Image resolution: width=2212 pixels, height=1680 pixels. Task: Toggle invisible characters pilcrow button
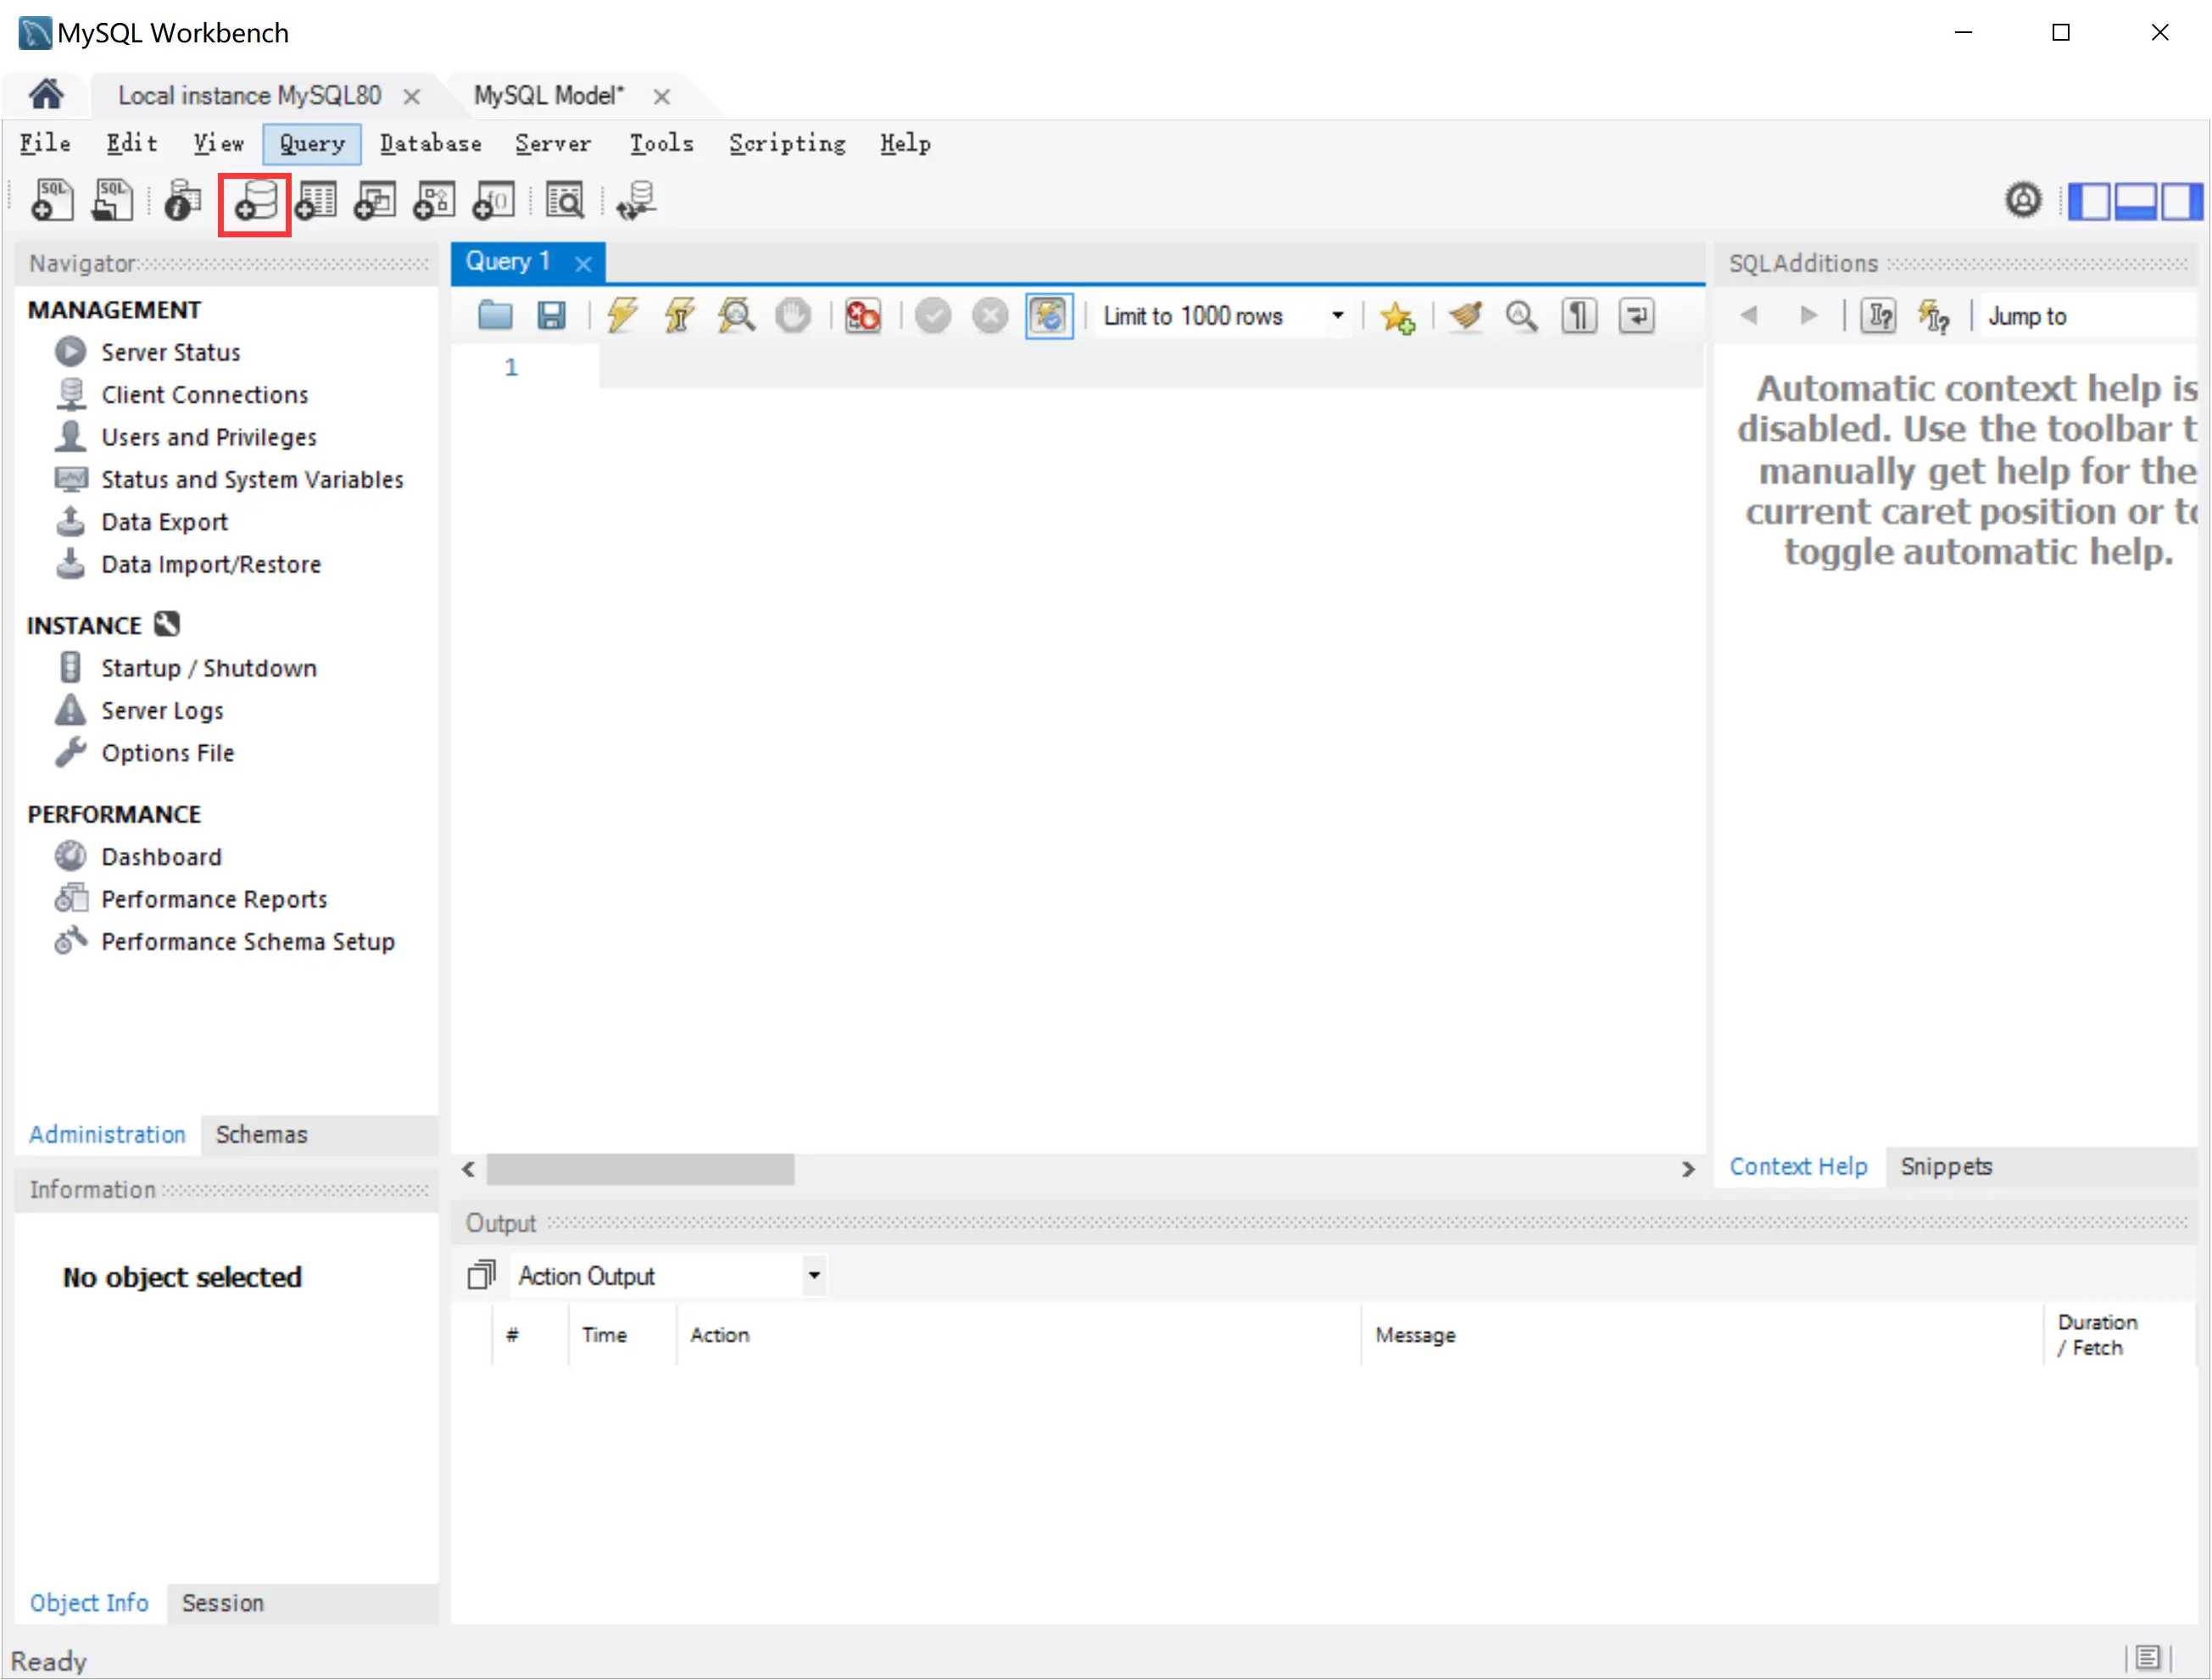click(x=1579, y=316)
